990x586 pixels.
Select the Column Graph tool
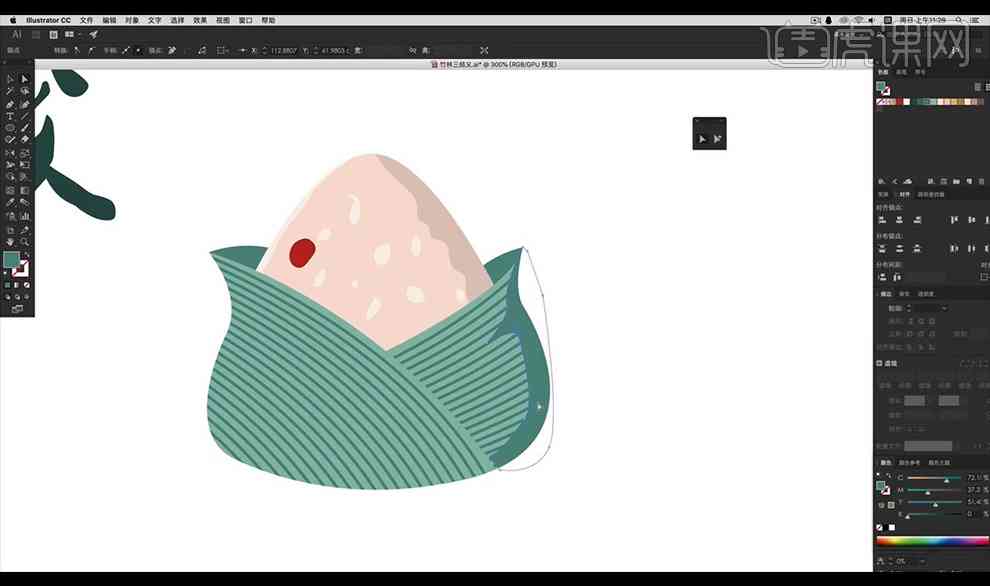25,217
